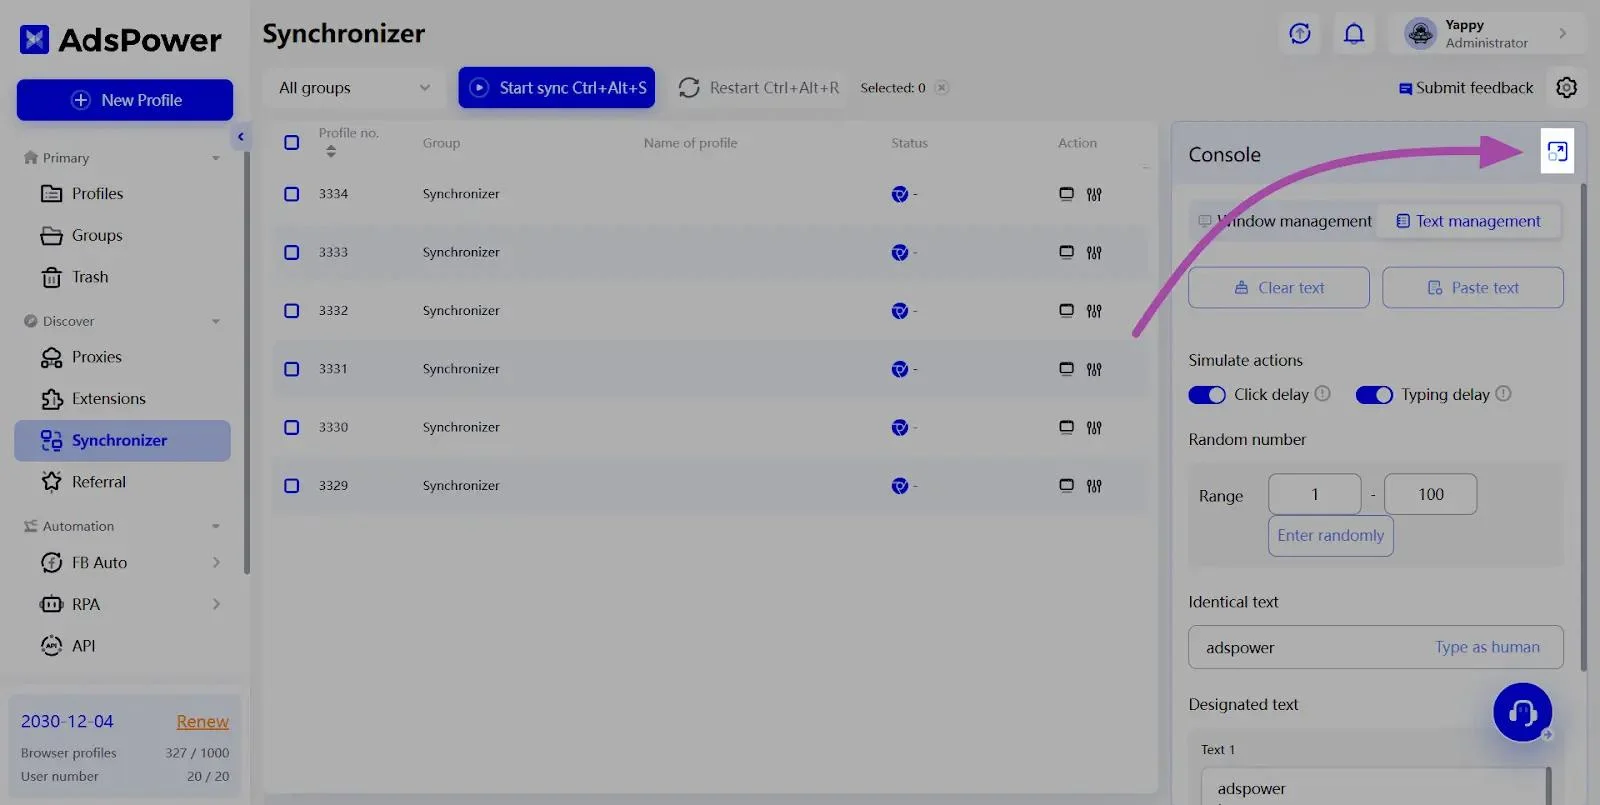
Task: Open the notifications bell
Action: [x=1353, y=34]
